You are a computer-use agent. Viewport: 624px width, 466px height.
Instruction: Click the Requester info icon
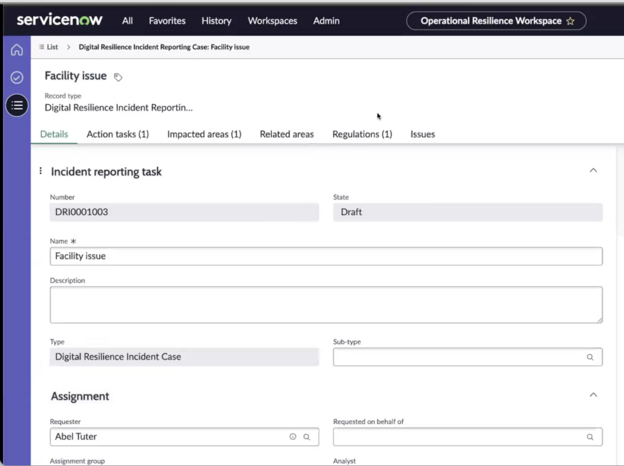(x=292, y=437)
